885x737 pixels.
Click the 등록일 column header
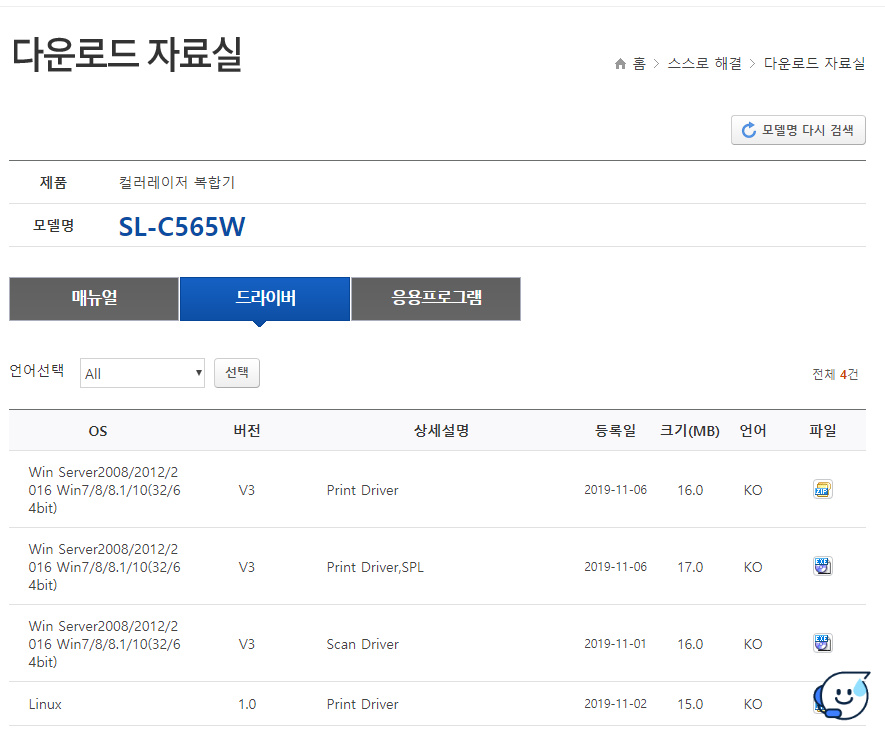(615, 431)
